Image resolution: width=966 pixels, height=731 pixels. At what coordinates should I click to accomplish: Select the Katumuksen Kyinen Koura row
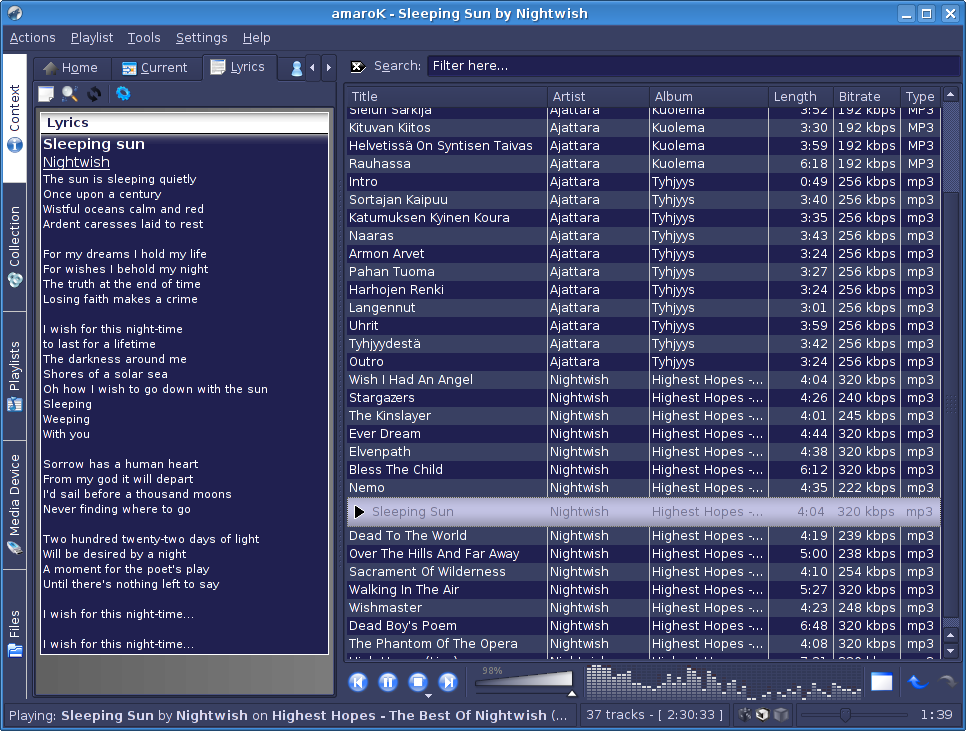[643, 218]
